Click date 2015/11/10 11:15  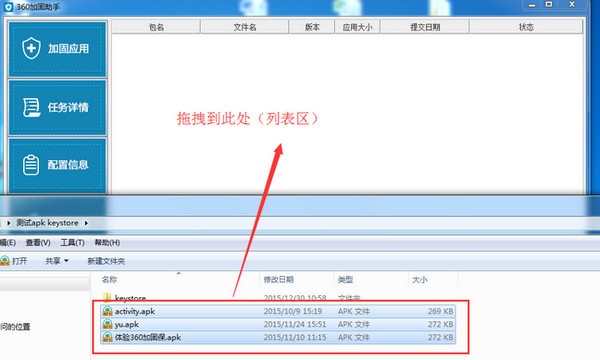295,337
